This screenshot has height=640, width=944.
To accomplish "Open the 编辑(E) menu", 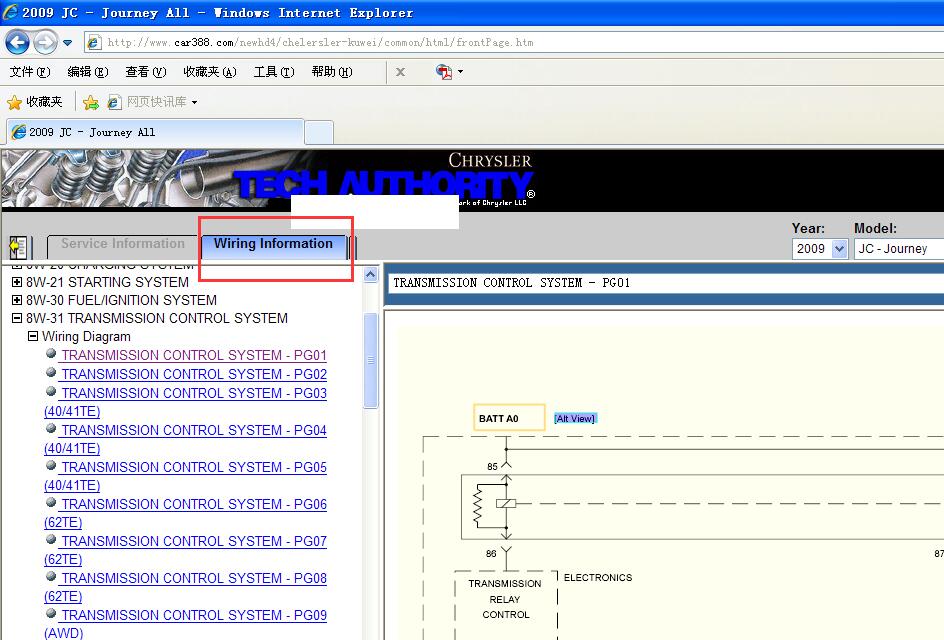I will coord(87,72).
